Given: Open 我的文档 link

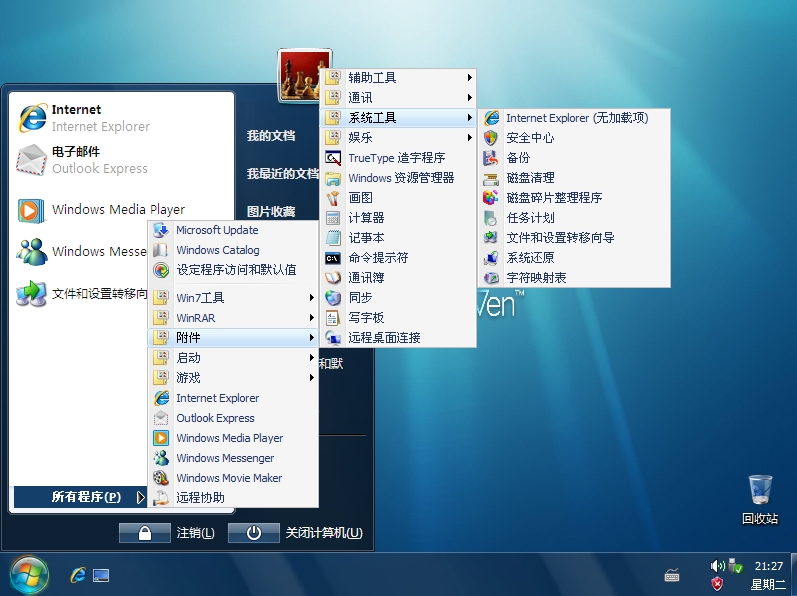Looking at the screenshot, I should click(271, 136).
